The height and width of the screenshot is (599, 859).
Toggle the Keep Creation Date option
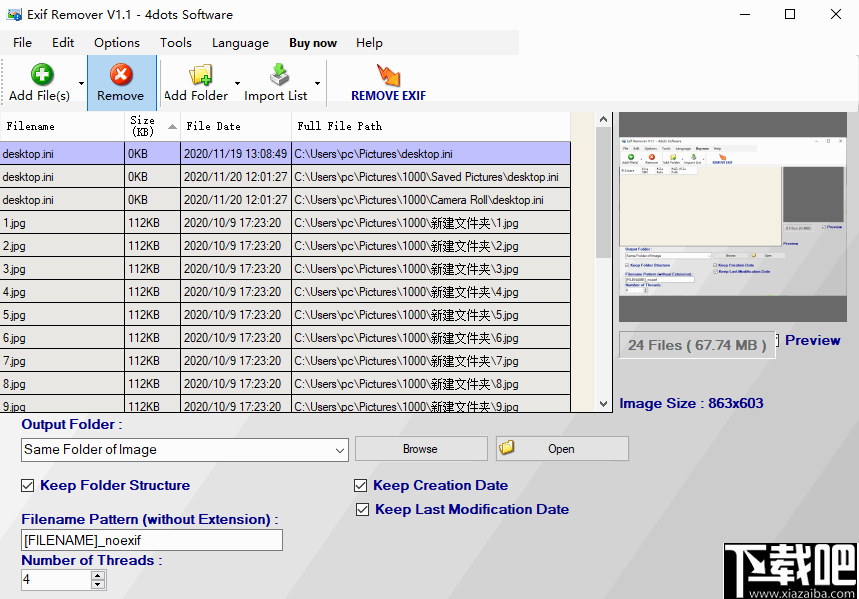point(360,485)
